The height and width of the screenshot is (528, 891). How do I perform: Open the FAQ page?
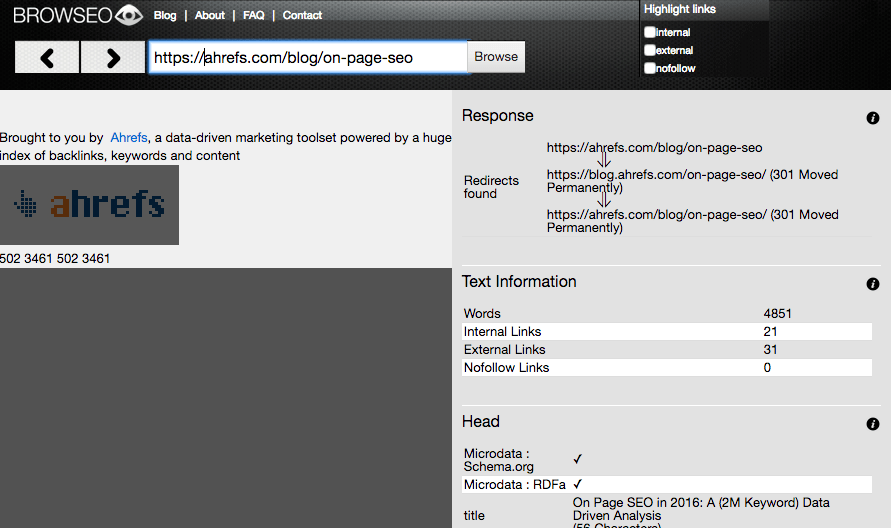coord(254,15)
